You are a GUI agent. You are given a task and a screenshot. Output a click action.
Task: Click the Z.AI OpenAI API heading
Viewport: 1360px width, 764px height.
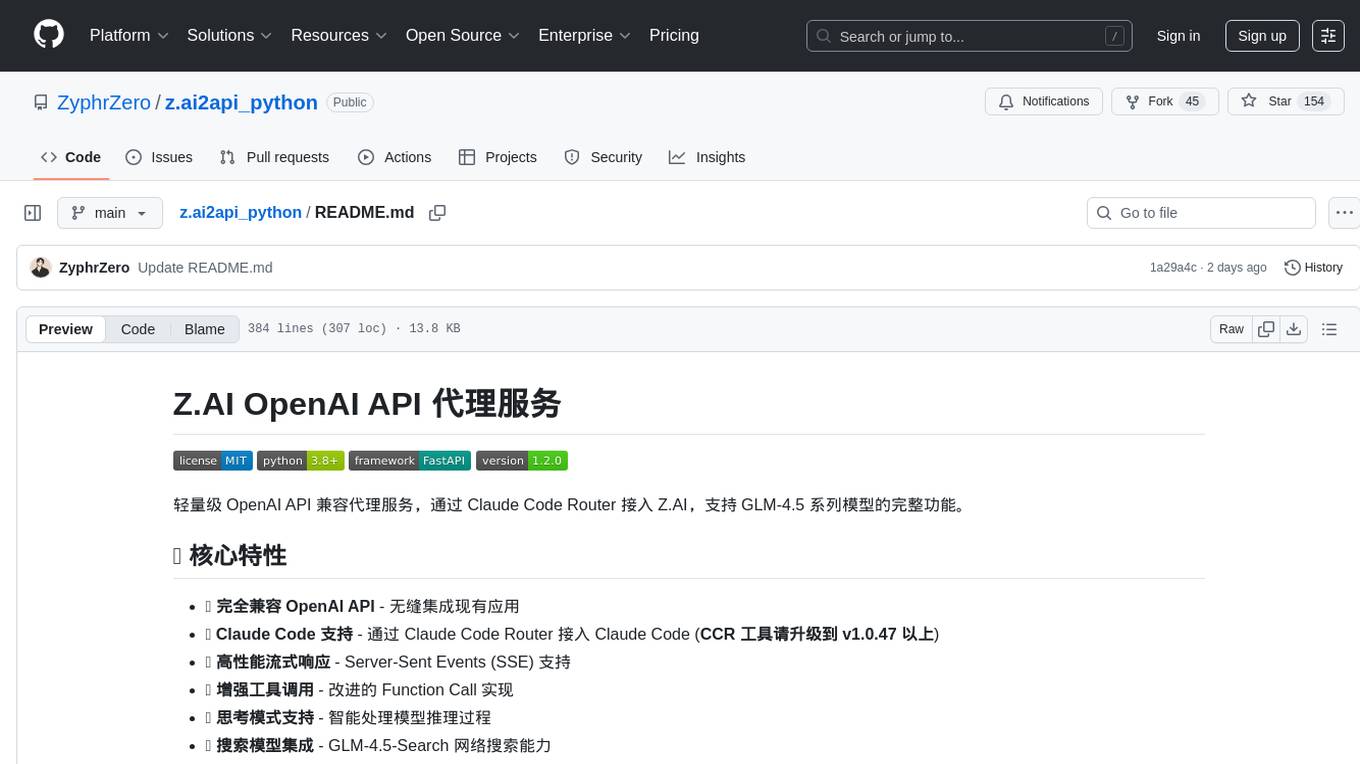point(367,403)
